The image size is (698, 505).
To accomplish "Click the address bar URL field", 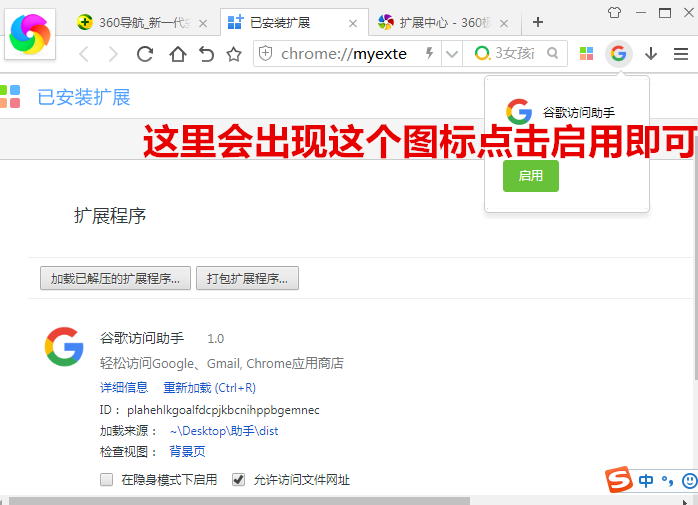I will pos(347,54).
